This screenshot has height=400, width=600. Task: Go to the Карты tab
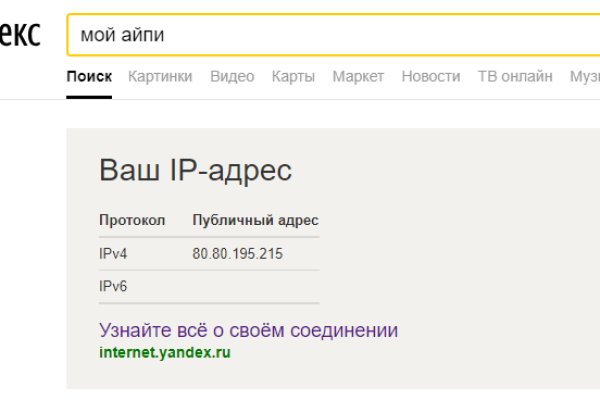pos(293,76)
